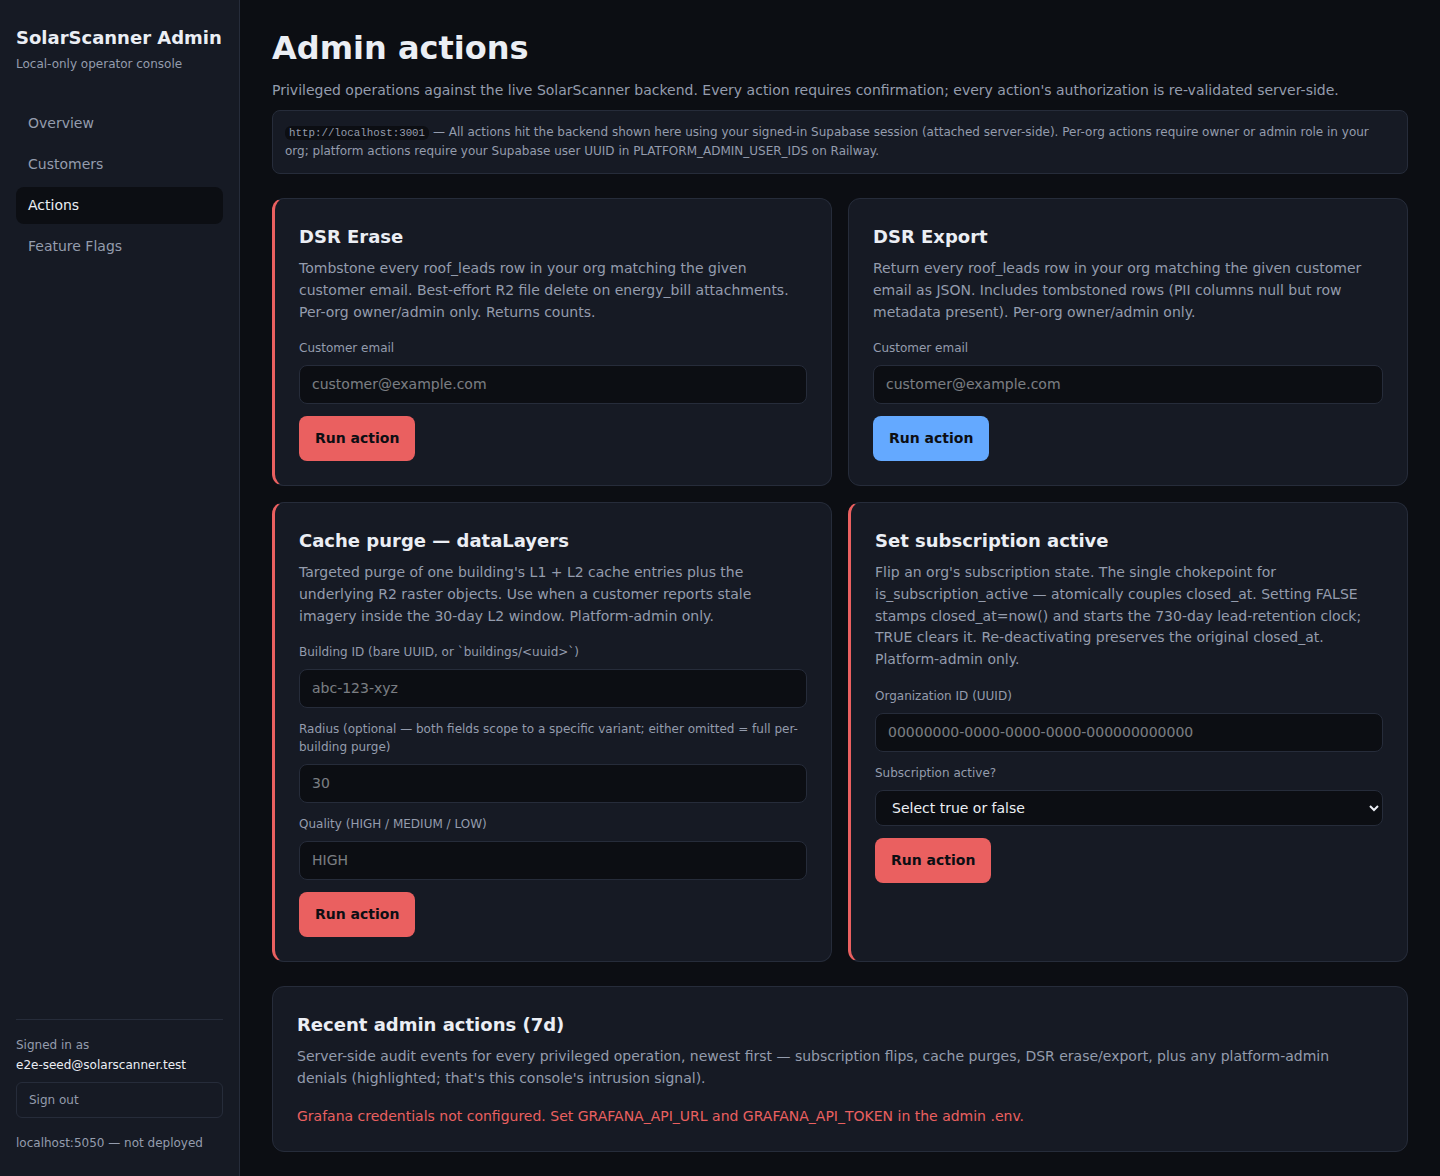Click the 'localhost:5050 — not deployed' status text
This screenshot has height=1176, width=1440.
click(x=109, y=1143)
